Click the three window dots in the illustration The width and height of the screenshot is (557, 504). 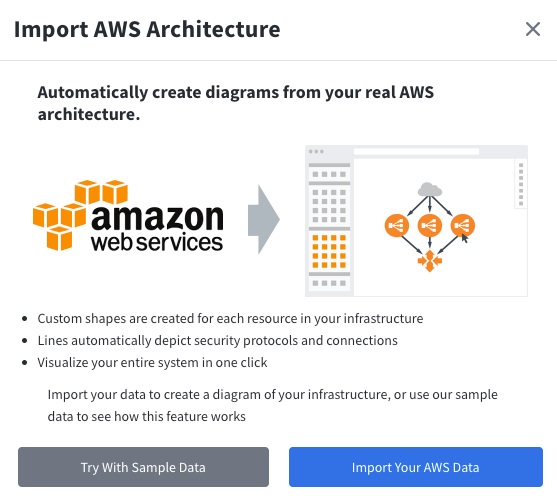pyautogui.click(x=316, y=152)
